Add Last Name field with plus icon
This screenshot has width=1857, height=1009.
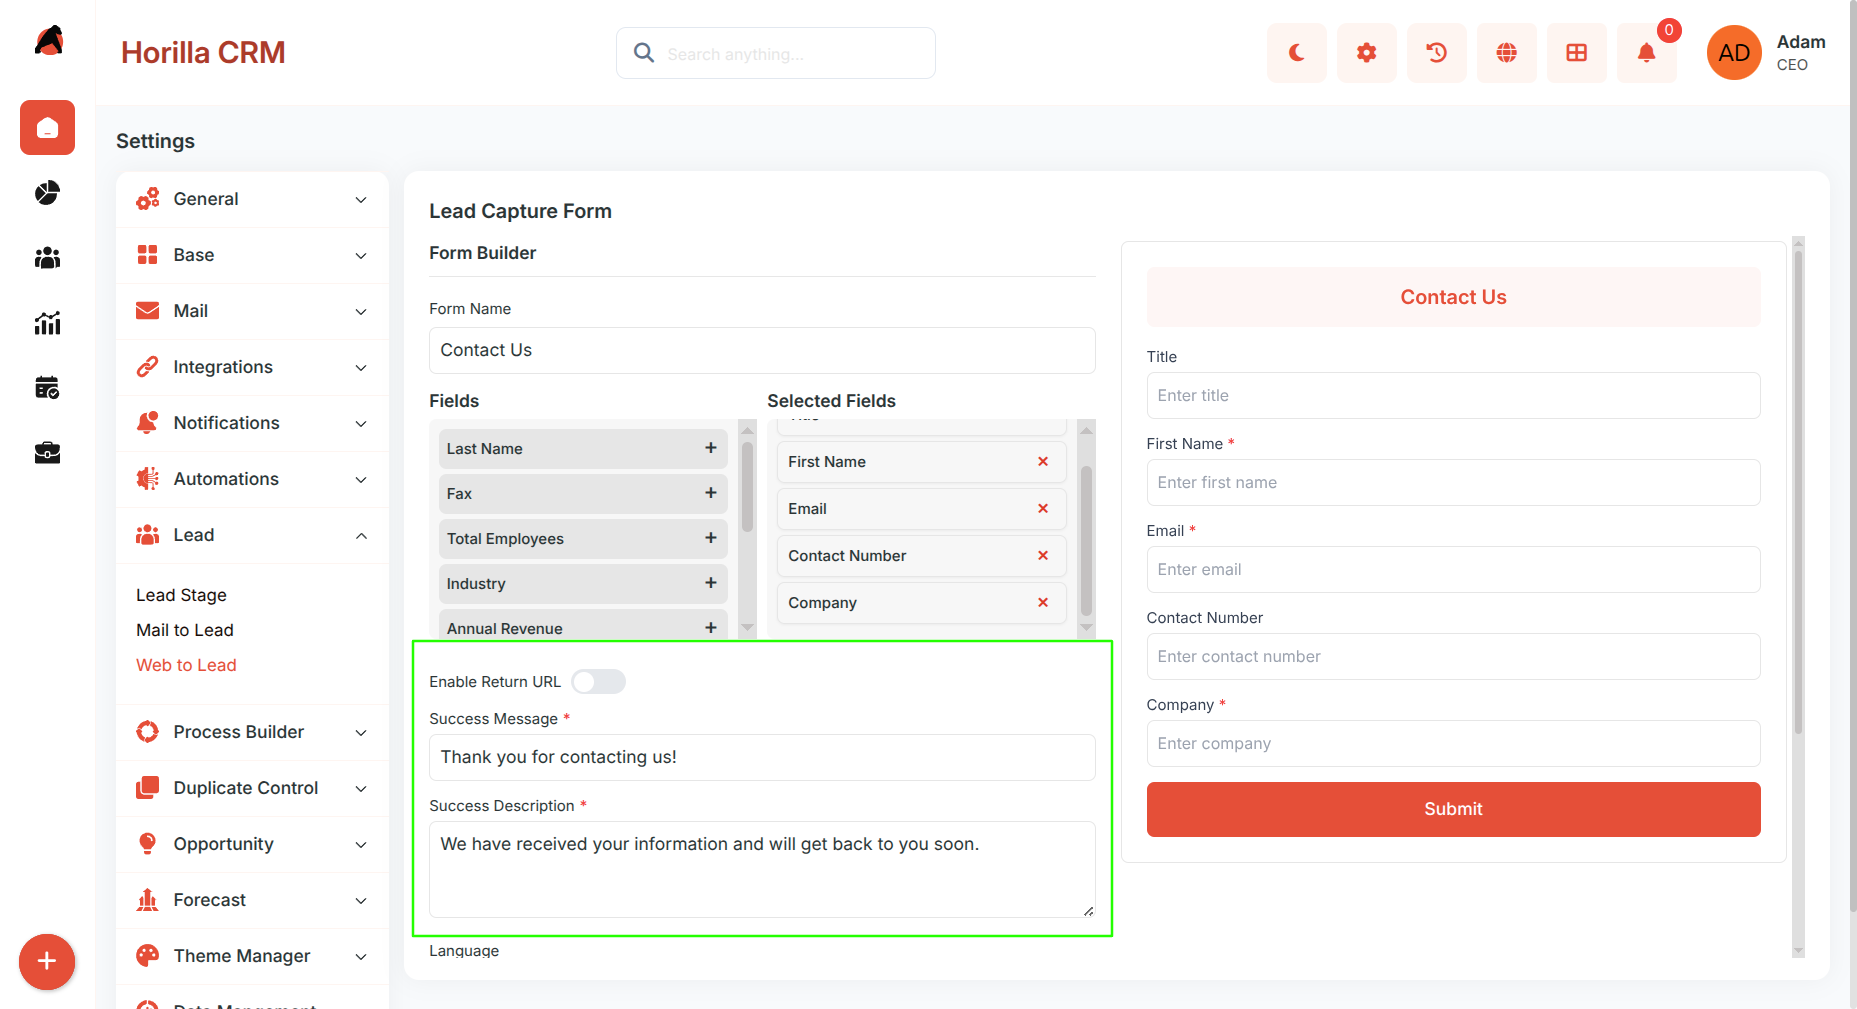(710, 448)
